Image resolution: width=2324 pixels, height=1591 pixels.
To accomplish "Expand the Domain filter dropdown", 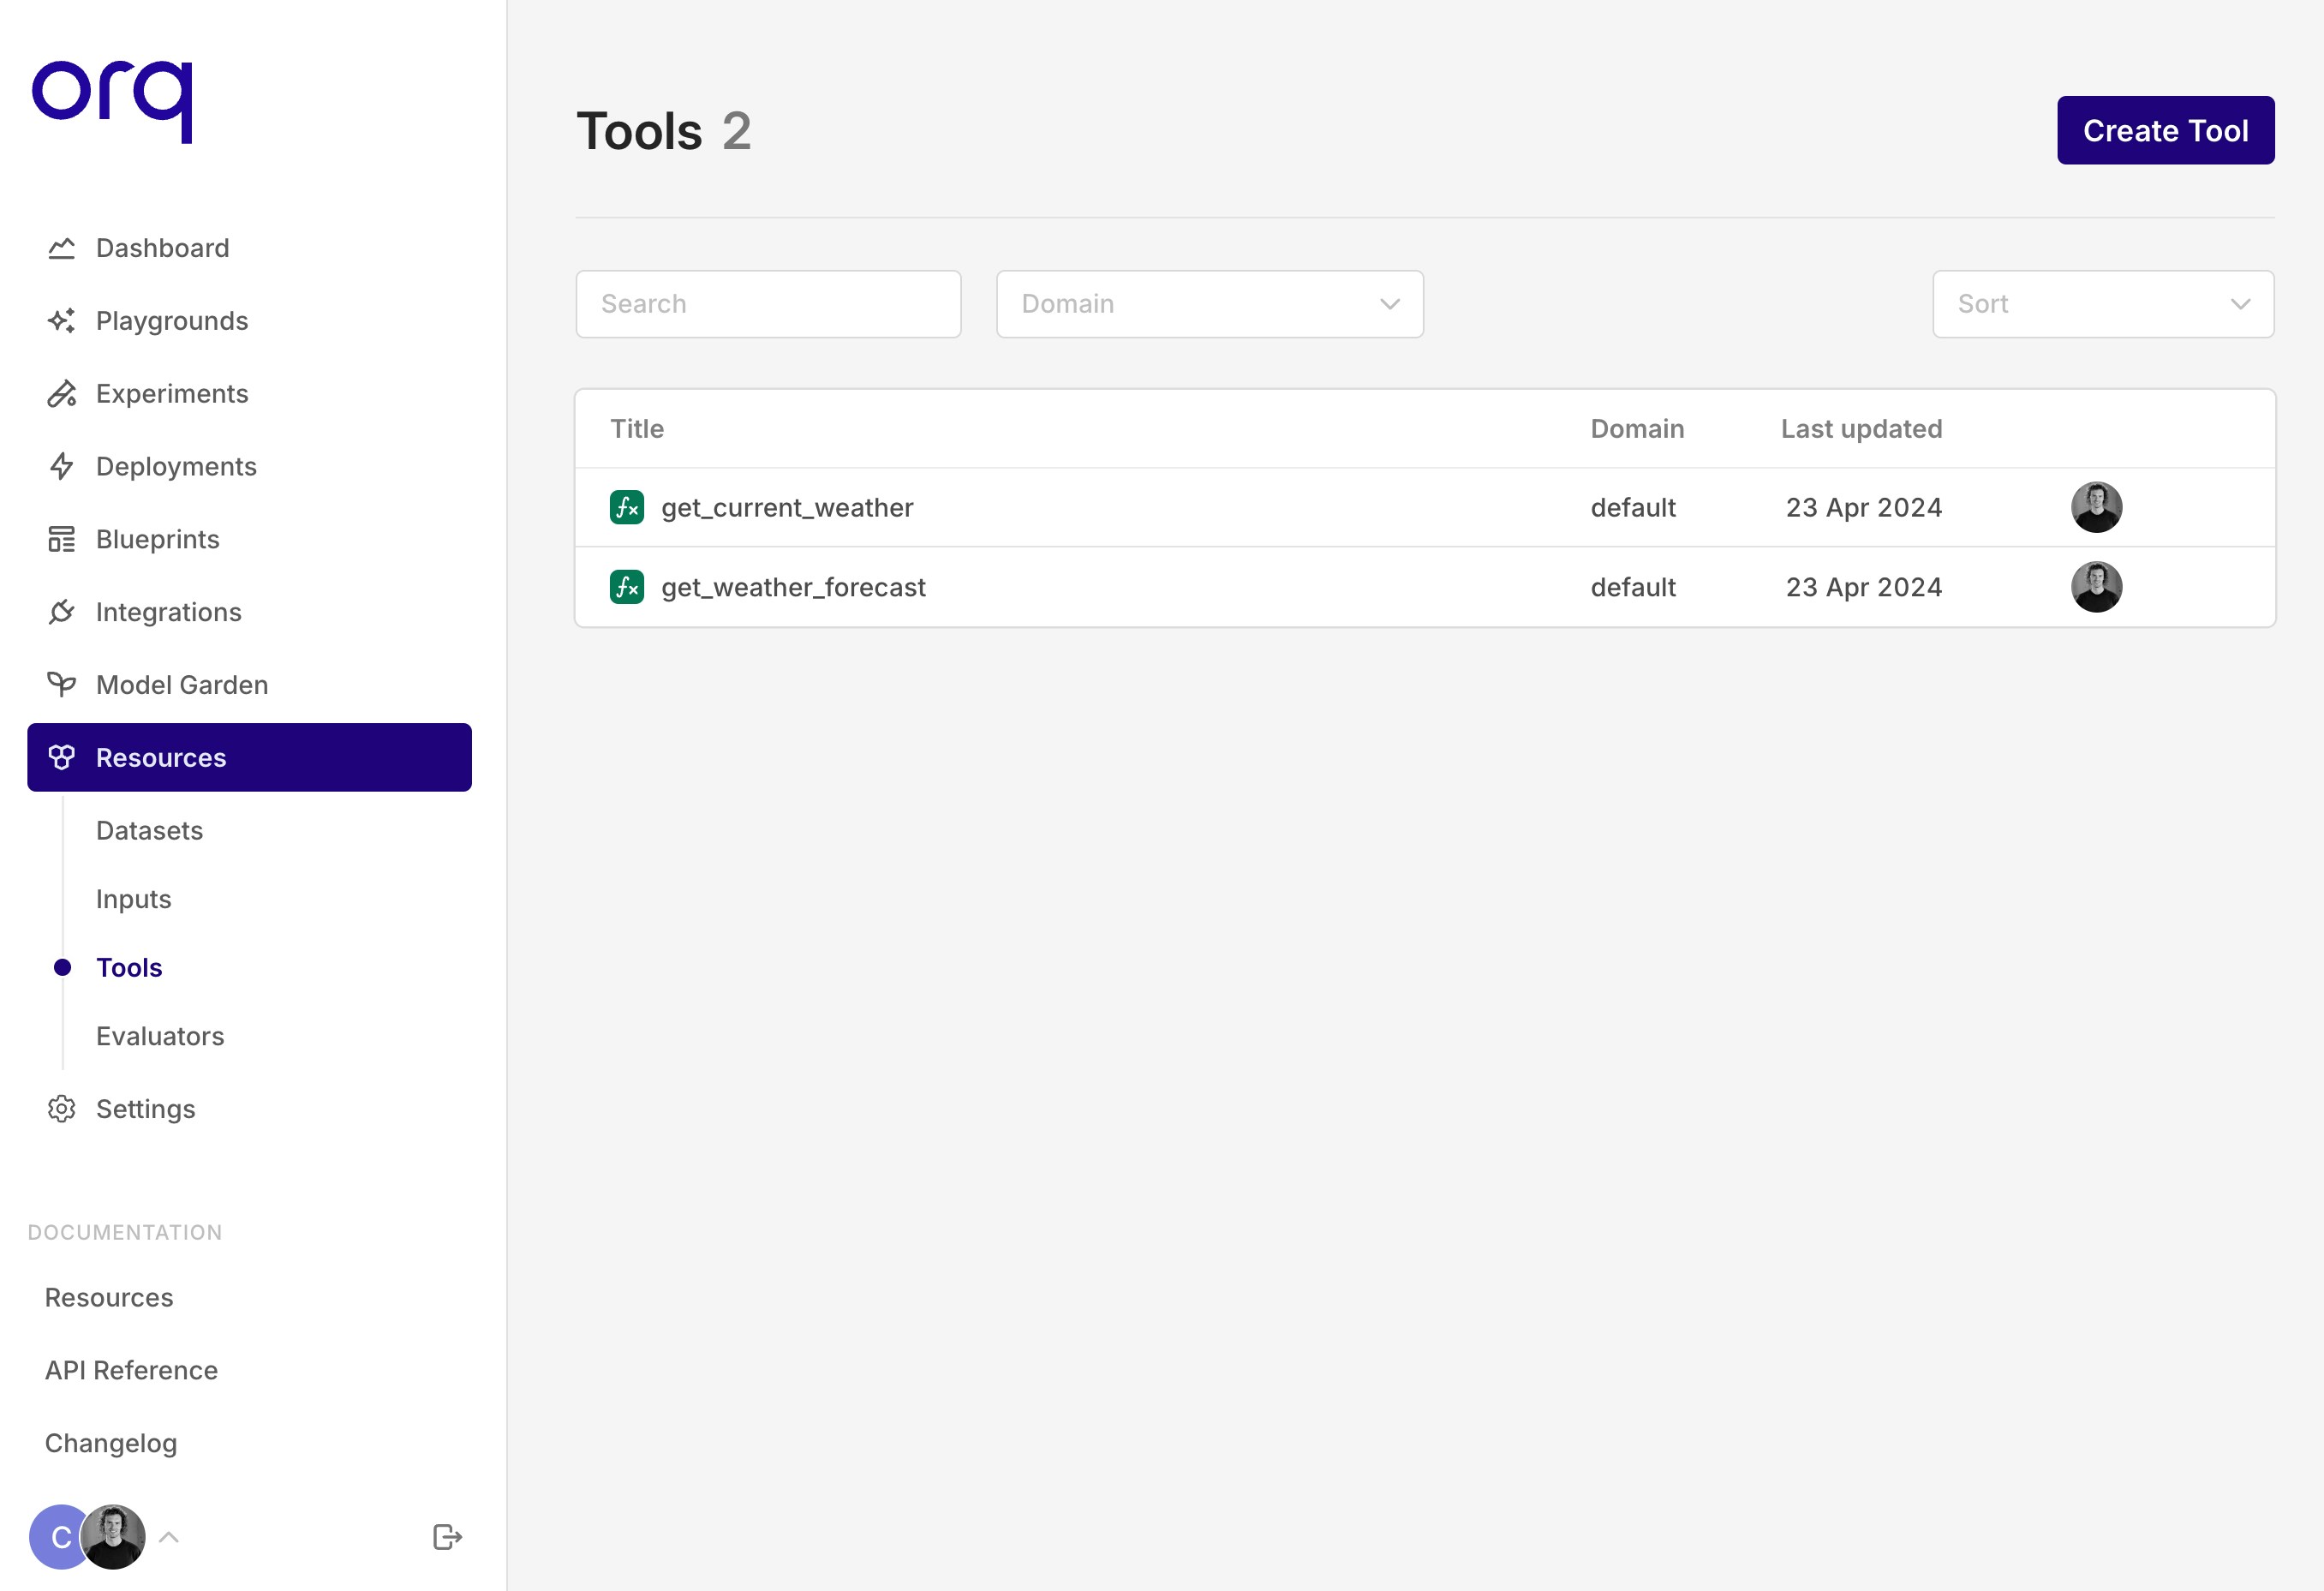I will [1209, 304].
